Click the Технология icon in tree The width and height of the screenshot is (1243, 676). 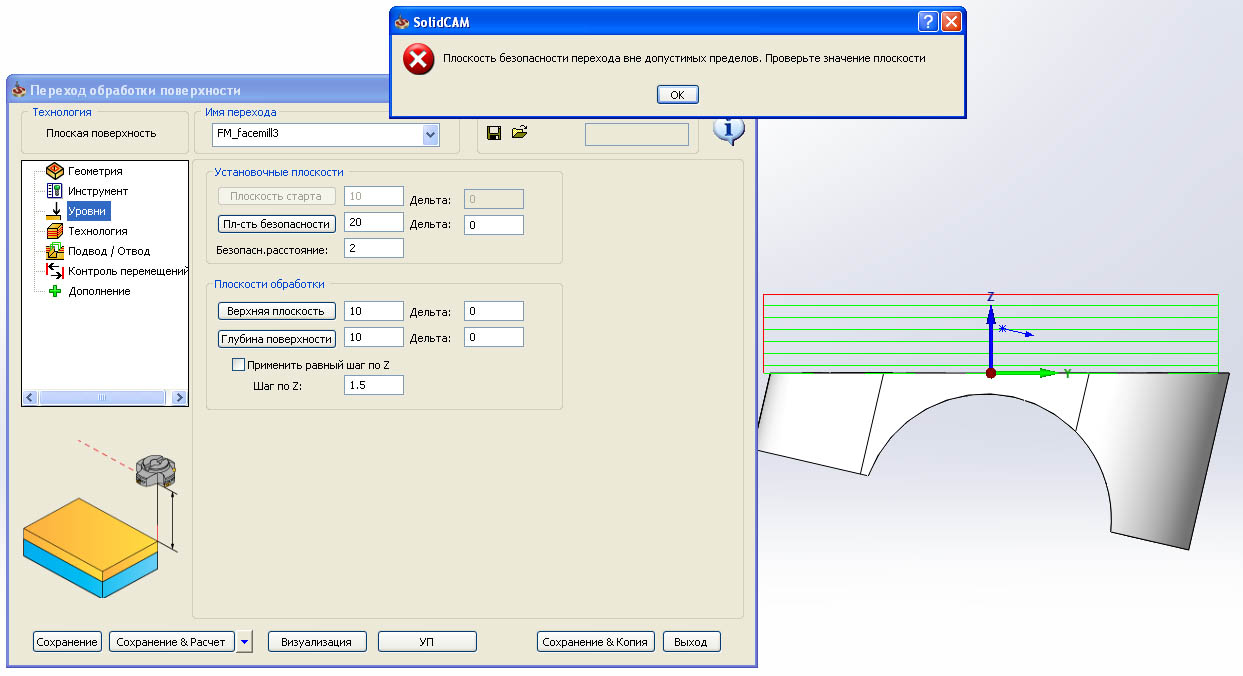[x=55, y=231]
